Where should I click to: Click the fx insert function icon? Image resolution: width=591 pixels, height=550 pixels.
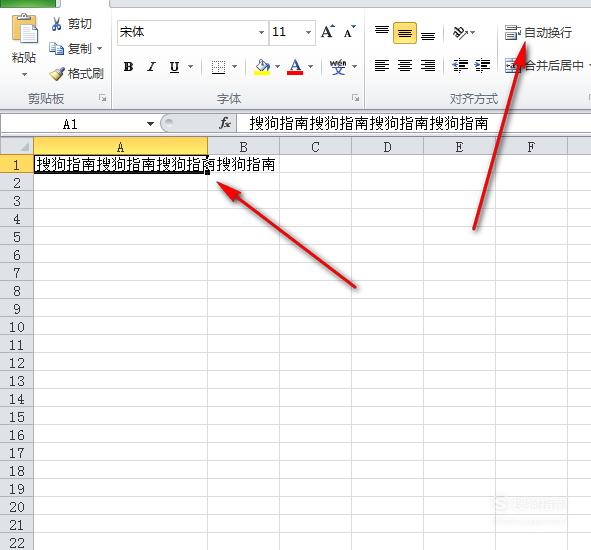pyautogui.click(x=225, y=123)
